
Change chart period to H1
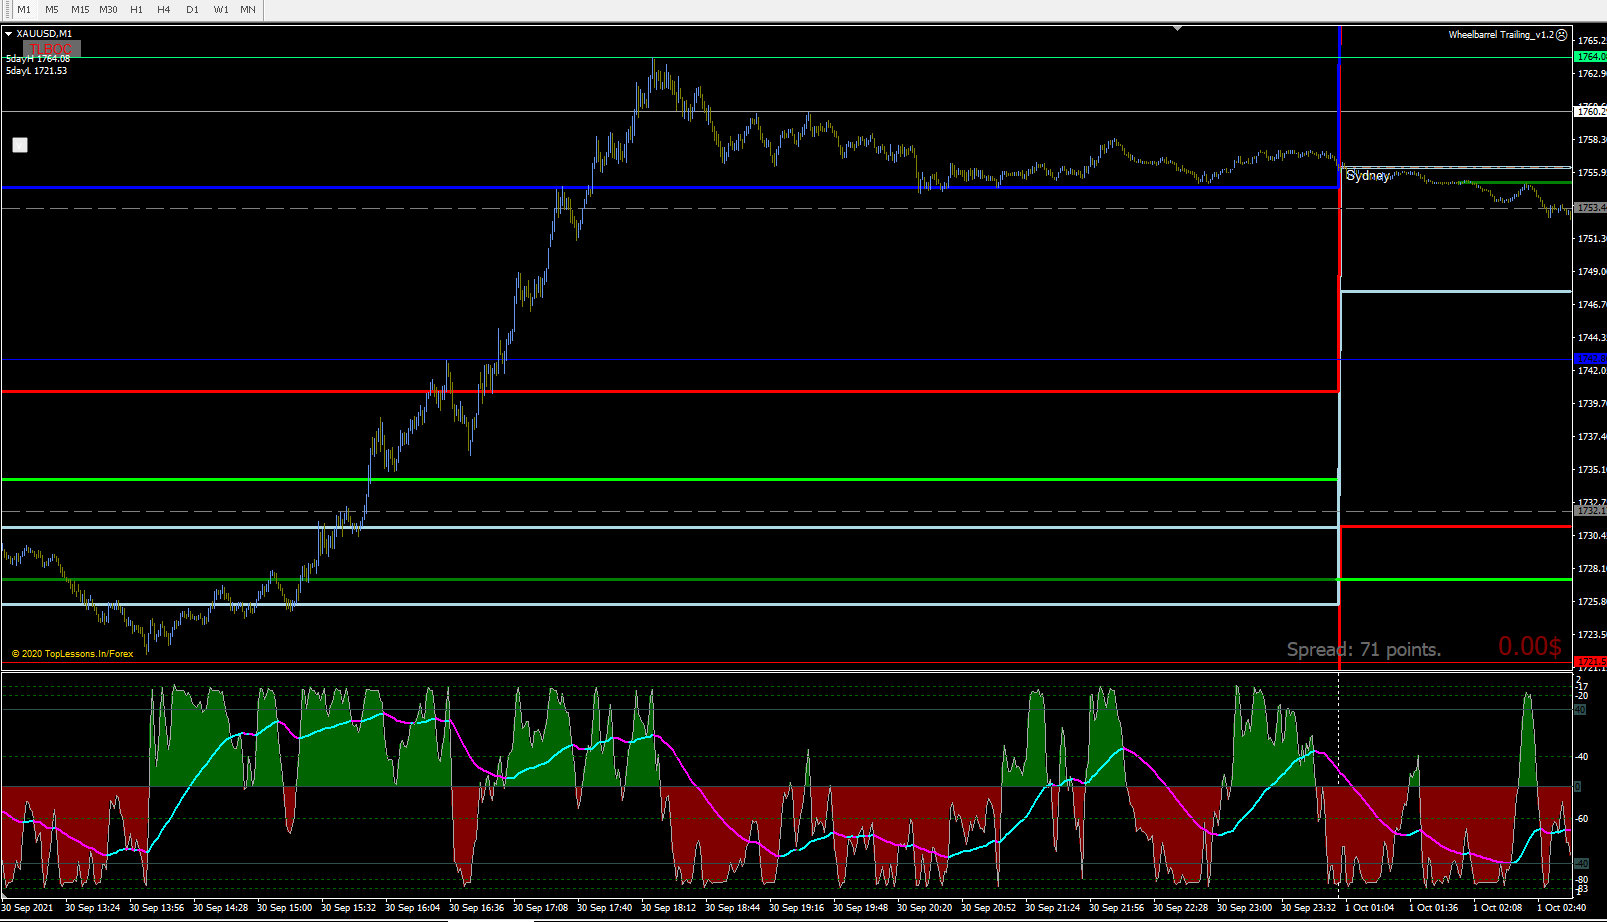137,9
